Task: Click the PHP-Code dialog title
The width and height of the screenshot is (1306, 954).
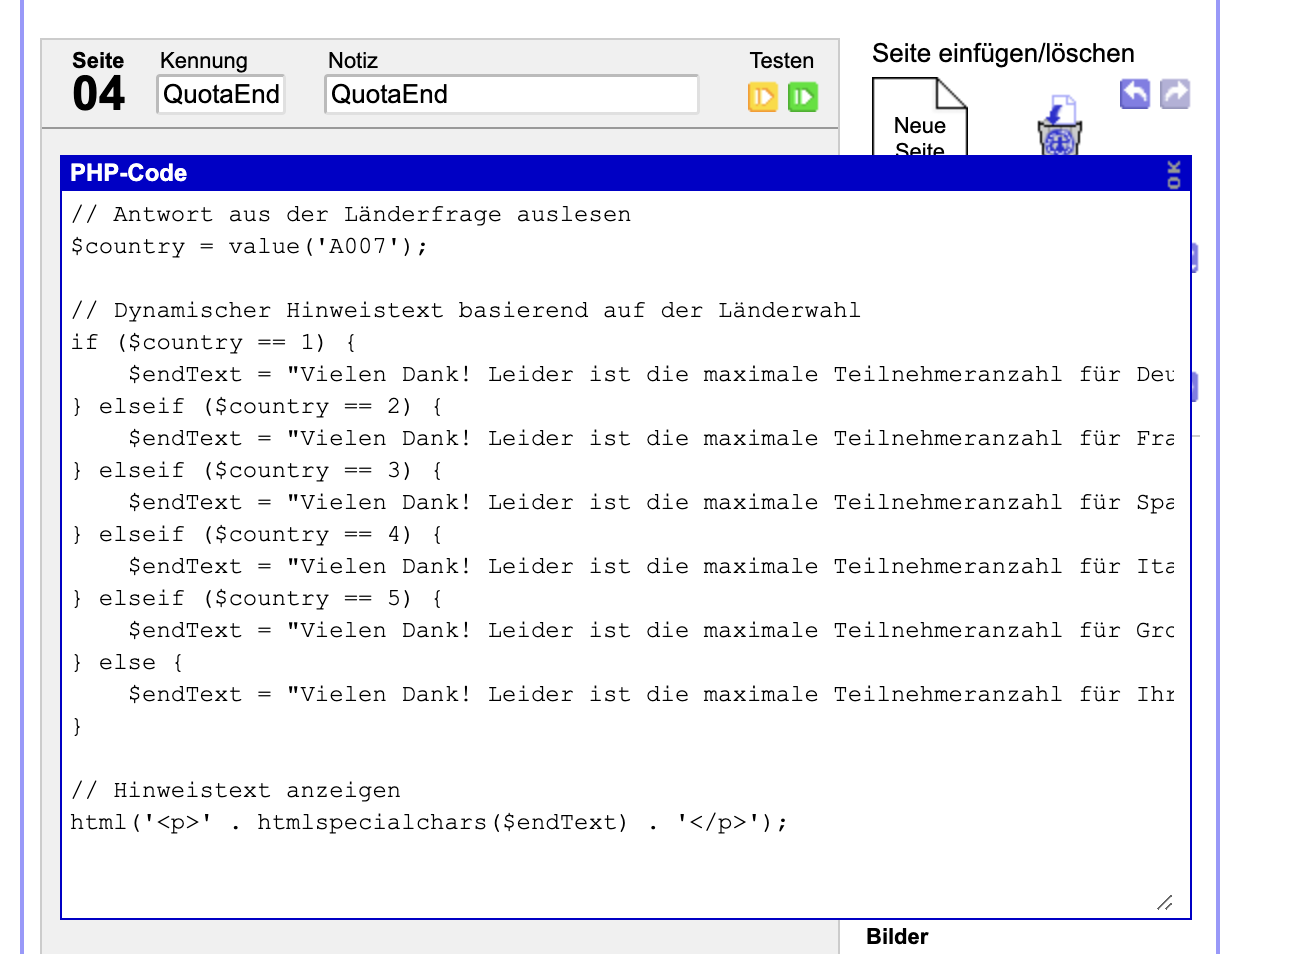Action: pyautogui.click(x=129, y=173)
